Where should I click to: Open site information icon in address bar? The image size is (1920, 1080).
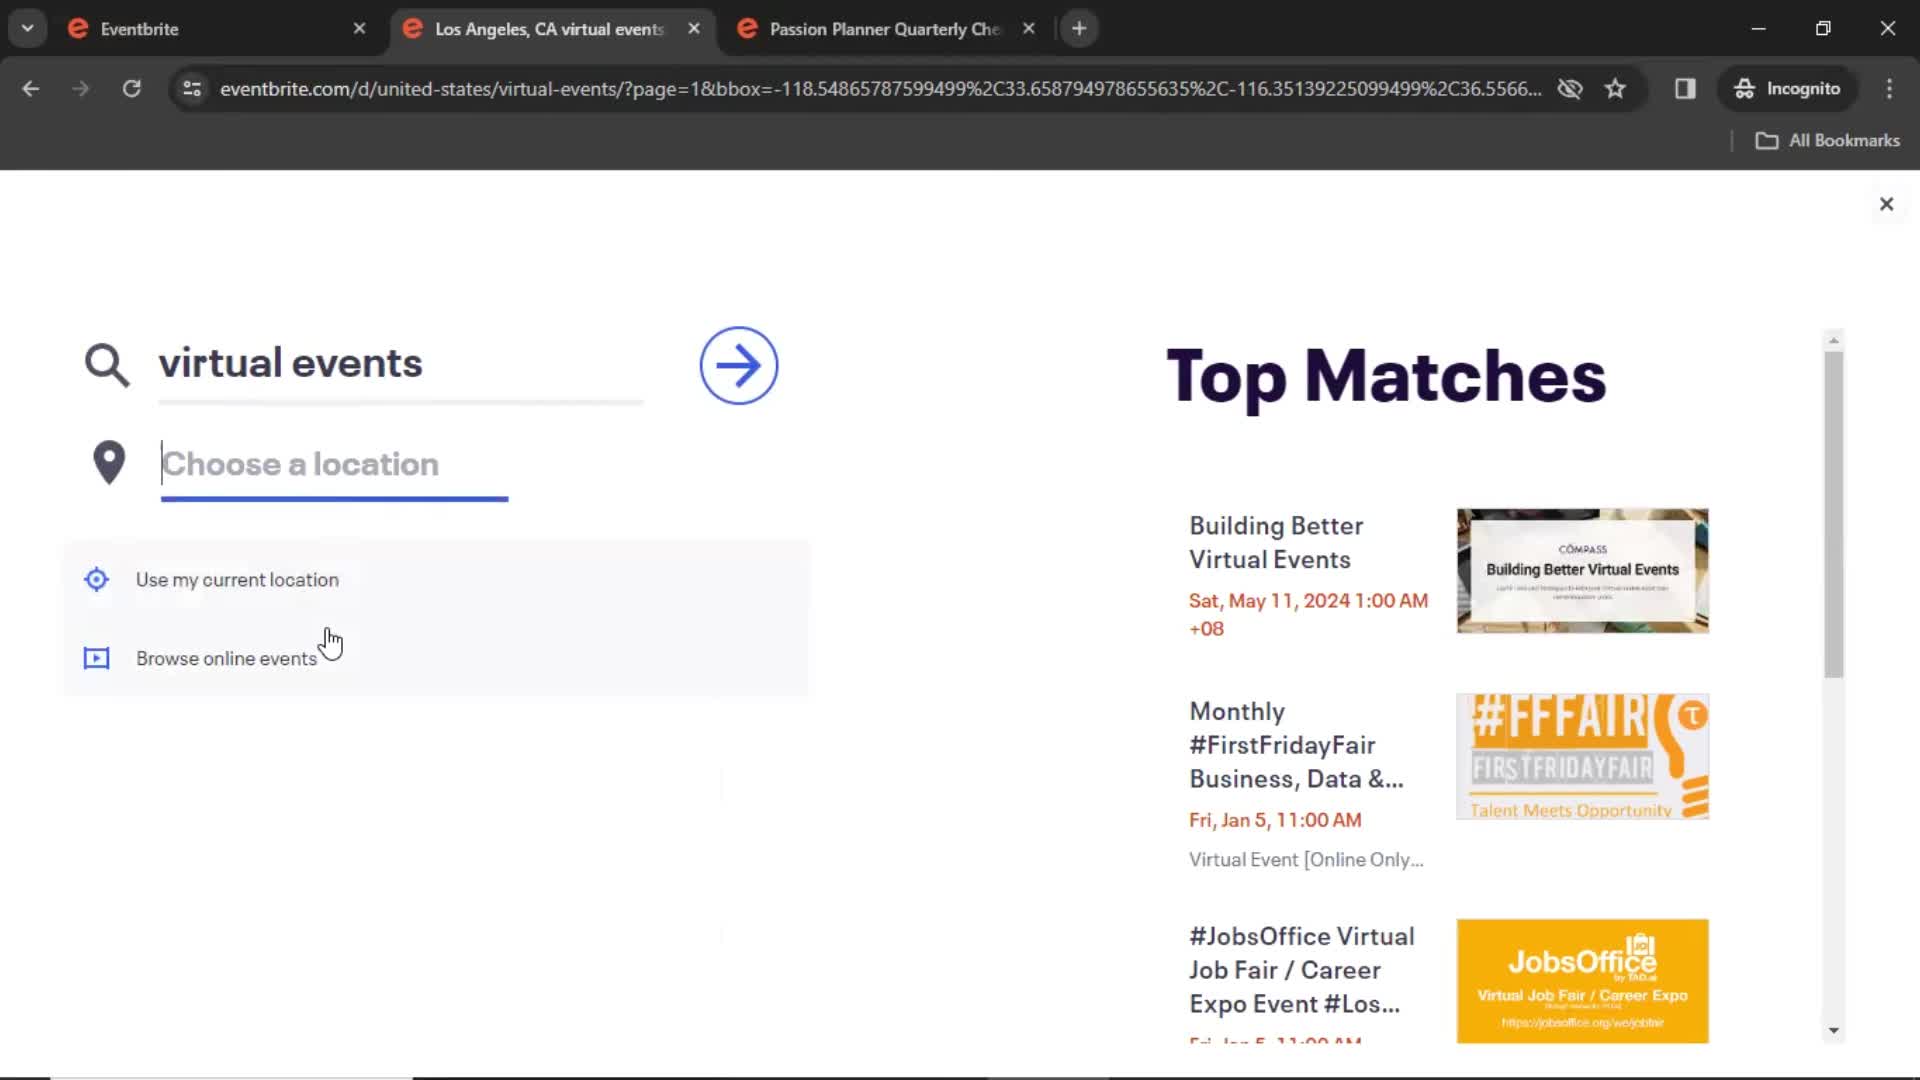(x=192, y=89)
